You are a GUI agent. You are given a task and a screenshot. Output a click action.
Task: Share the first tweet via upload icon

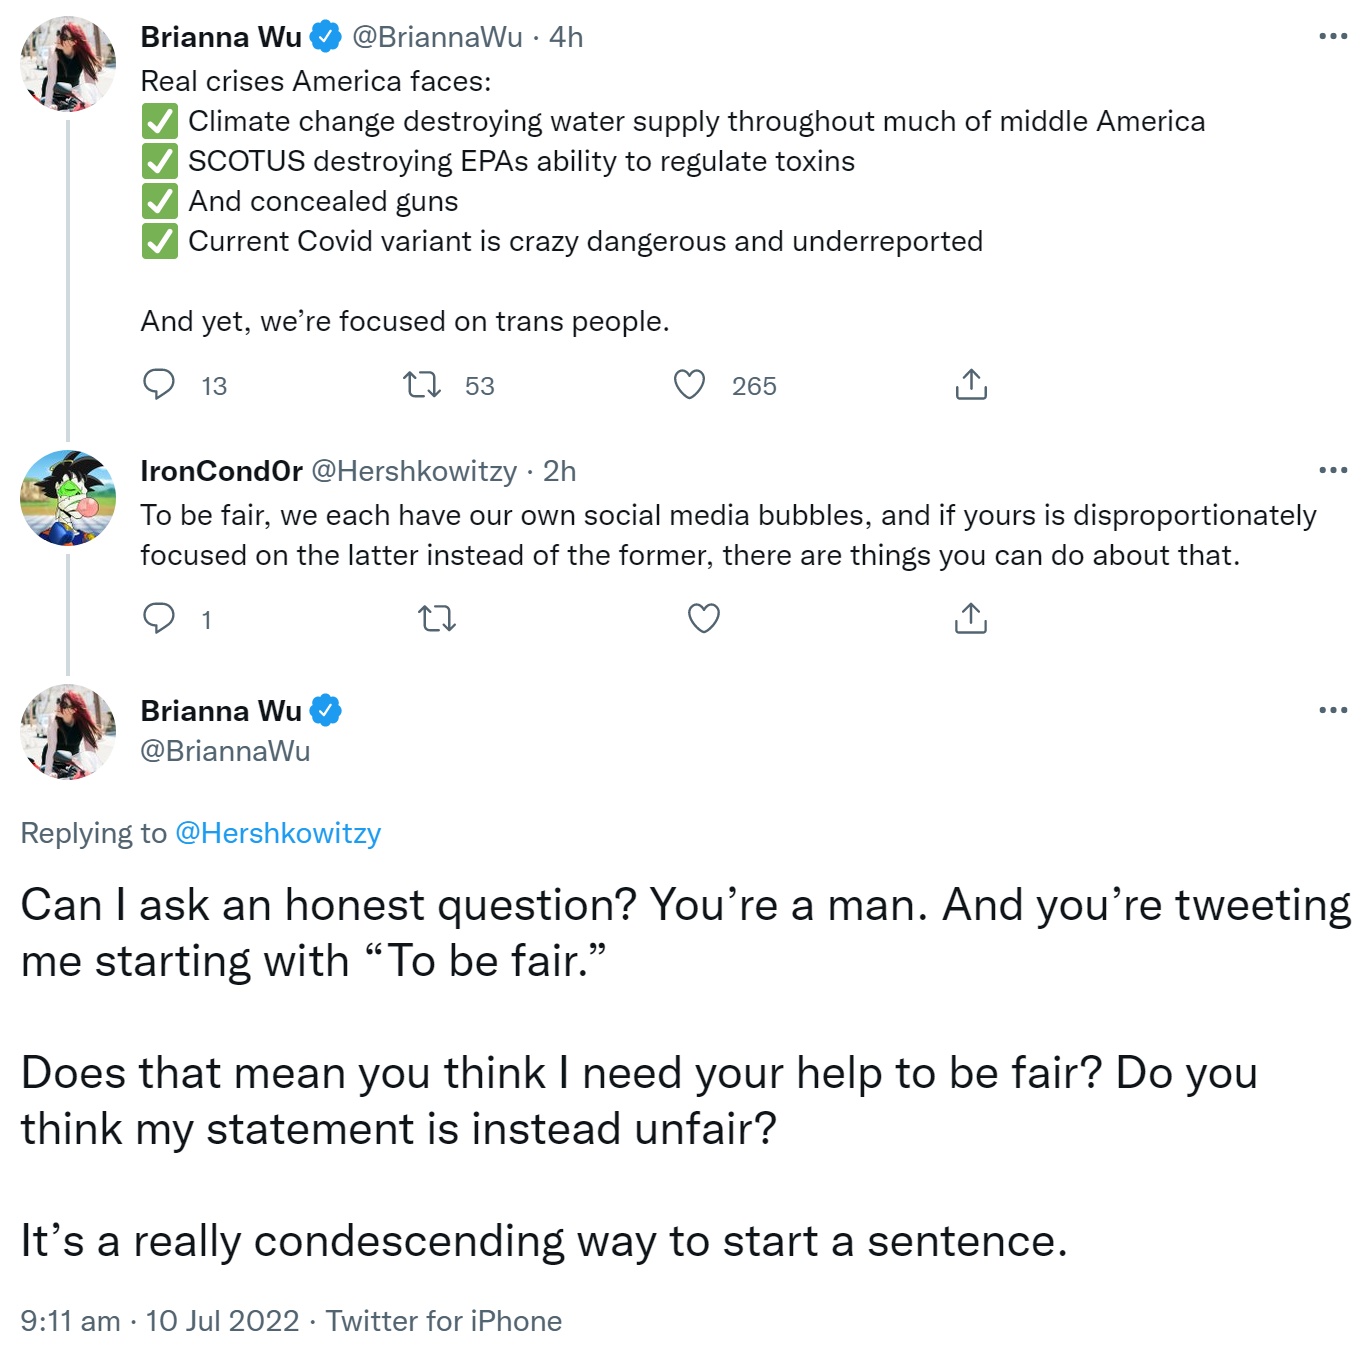click(x=971, y=385)
